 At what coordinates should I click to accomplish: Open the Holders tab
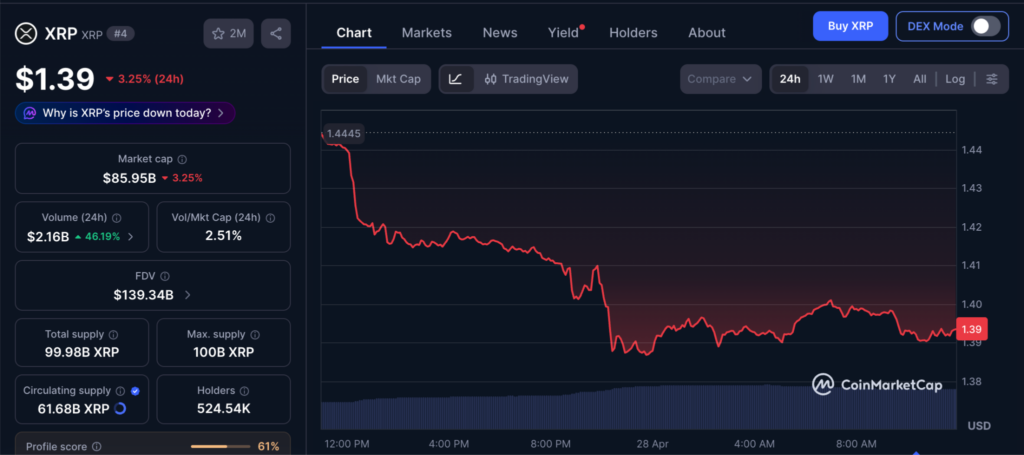click(633, 33)
